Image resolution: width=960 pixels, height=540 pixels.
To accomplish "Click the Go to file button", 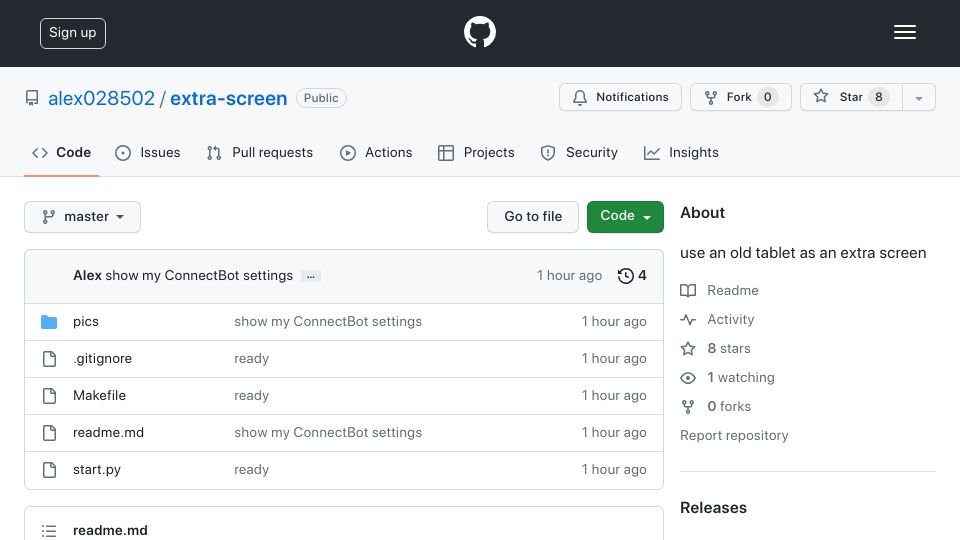I will (x=533, y=217).
